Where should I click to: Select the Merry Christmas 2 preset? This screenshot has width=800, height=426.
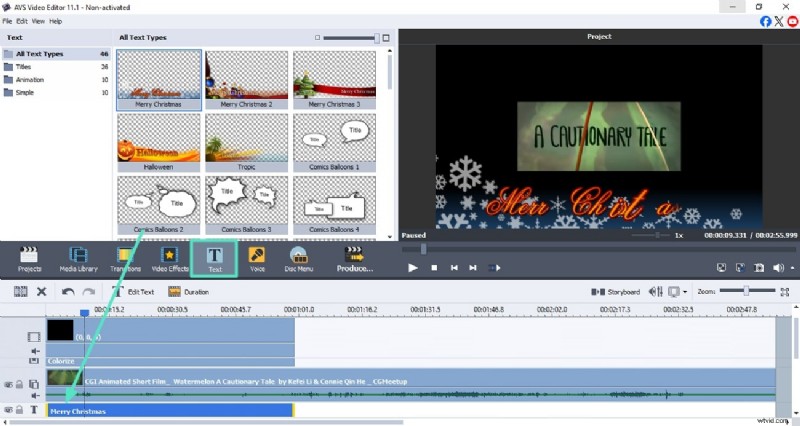(x=246, y=80)
